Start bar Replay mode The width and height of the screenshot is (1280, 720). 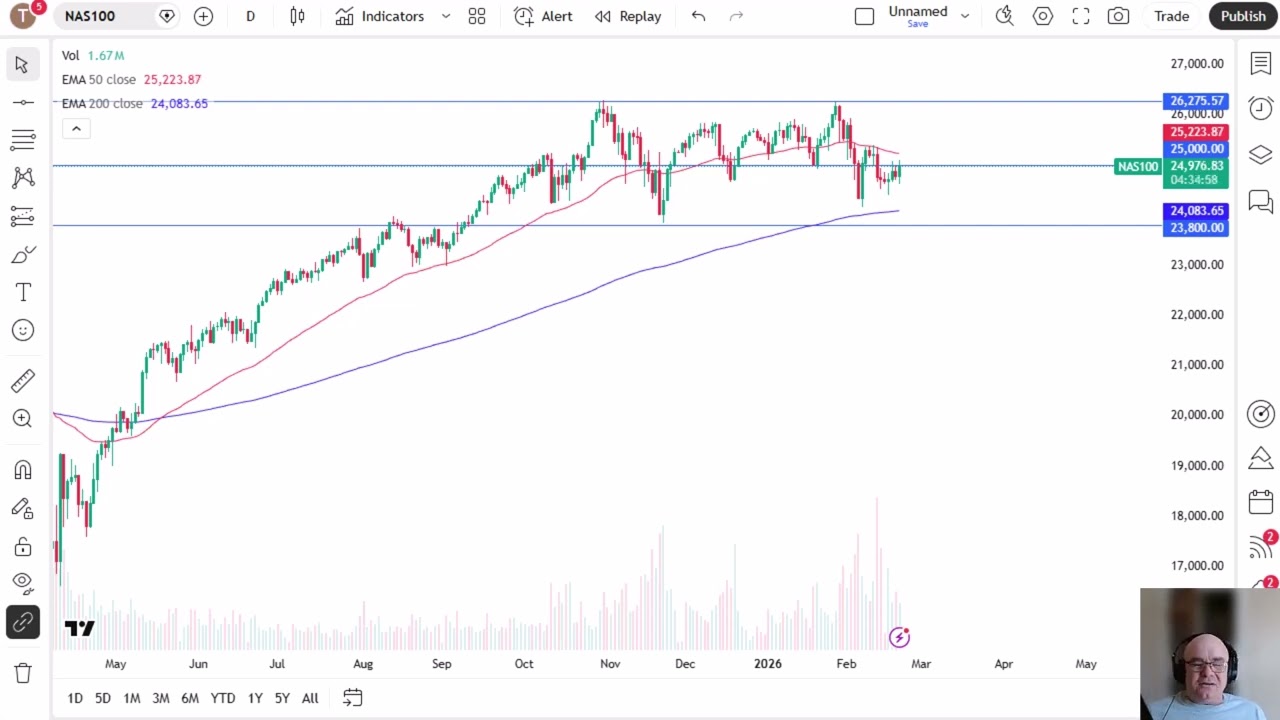click(628, 16)
